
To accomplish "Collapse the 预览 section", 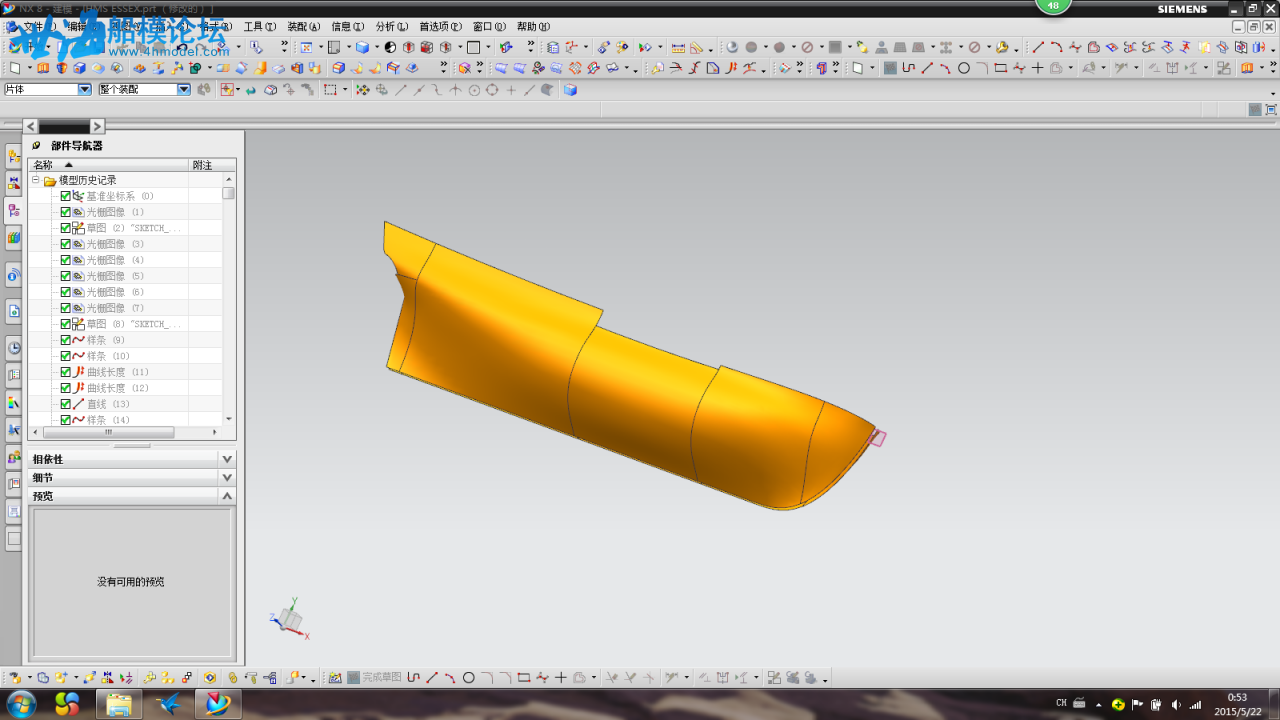I will coord(227,495).
